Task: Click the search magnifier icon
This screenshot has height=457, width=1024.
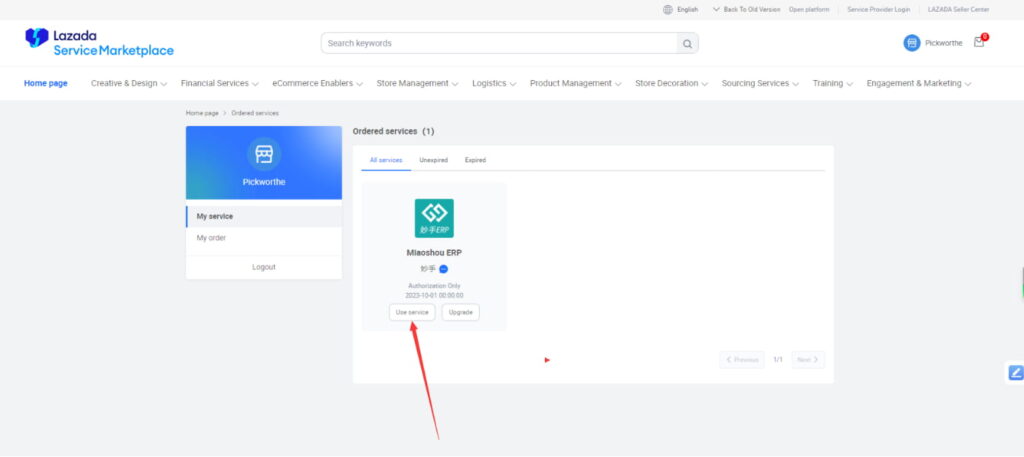Action: pos(687,44)
